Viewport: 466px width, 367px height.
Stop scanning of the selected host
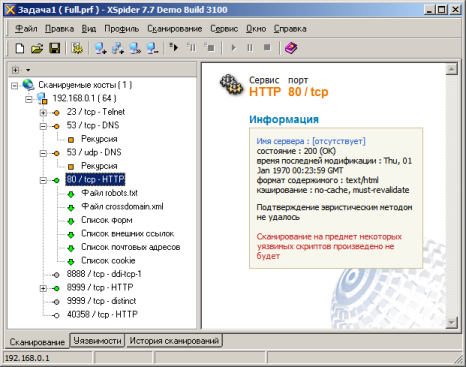(x=209, y=48)
